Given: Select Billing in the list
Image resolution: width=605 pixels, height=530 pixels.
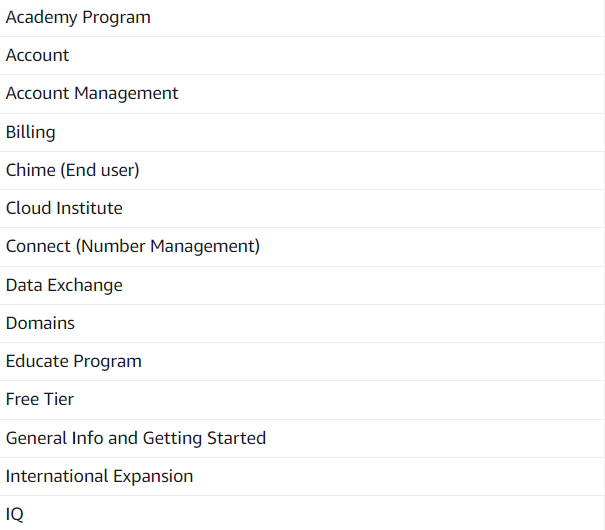Looking at the screenshot, I should pyautogui.click(x=31, y=132).
